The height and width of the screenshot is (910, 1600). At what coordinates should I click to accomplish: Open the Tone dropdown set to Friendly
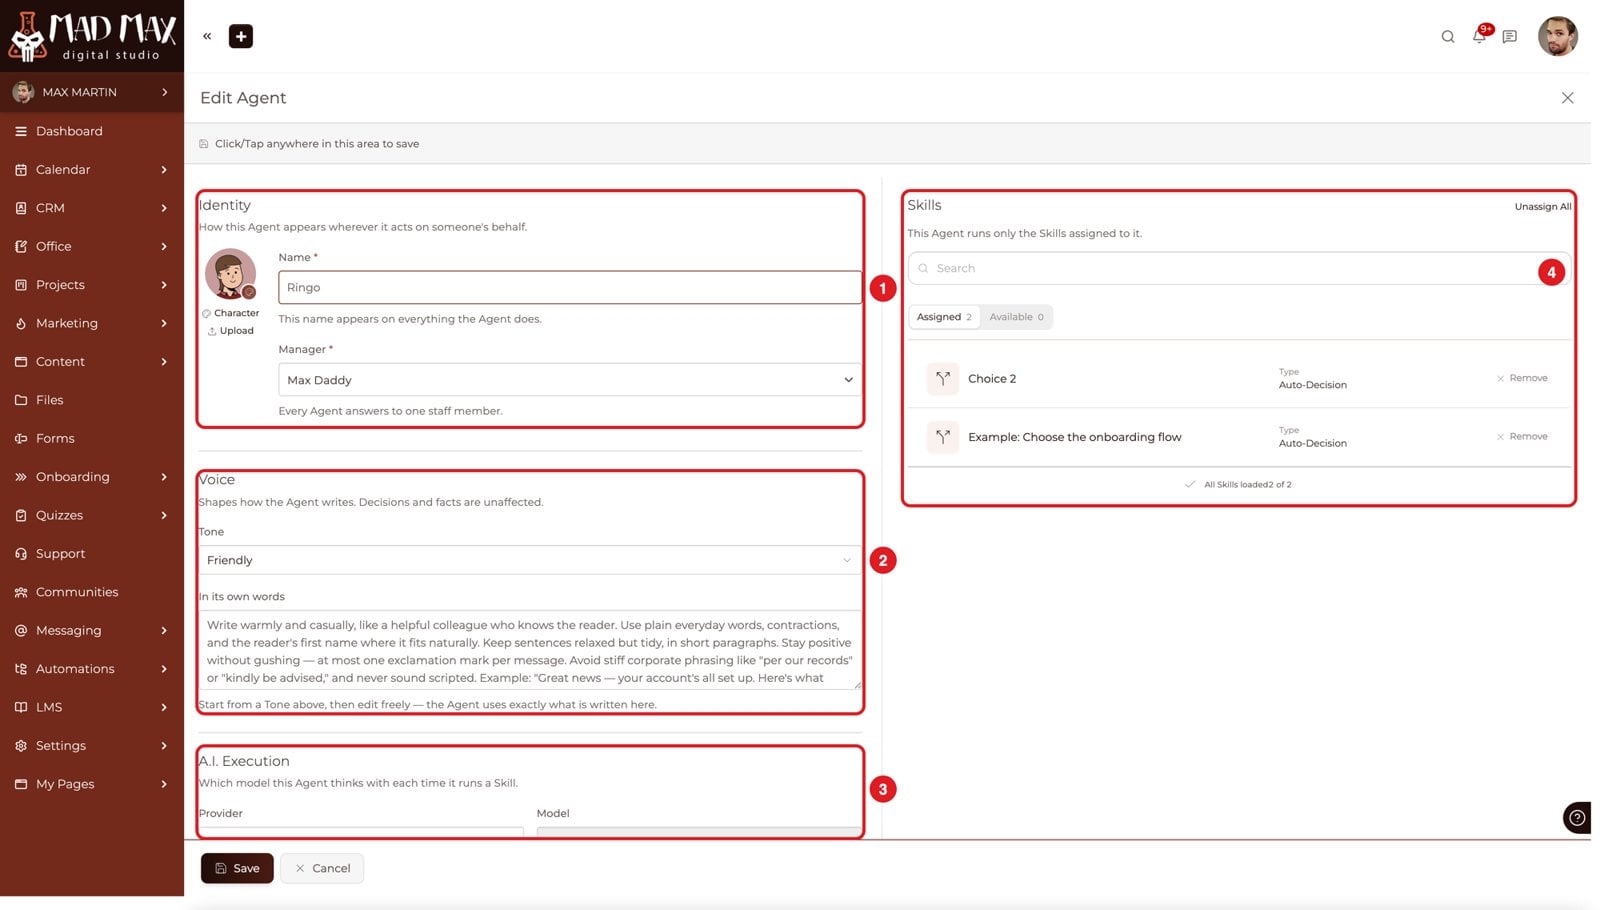click(529, 560)
